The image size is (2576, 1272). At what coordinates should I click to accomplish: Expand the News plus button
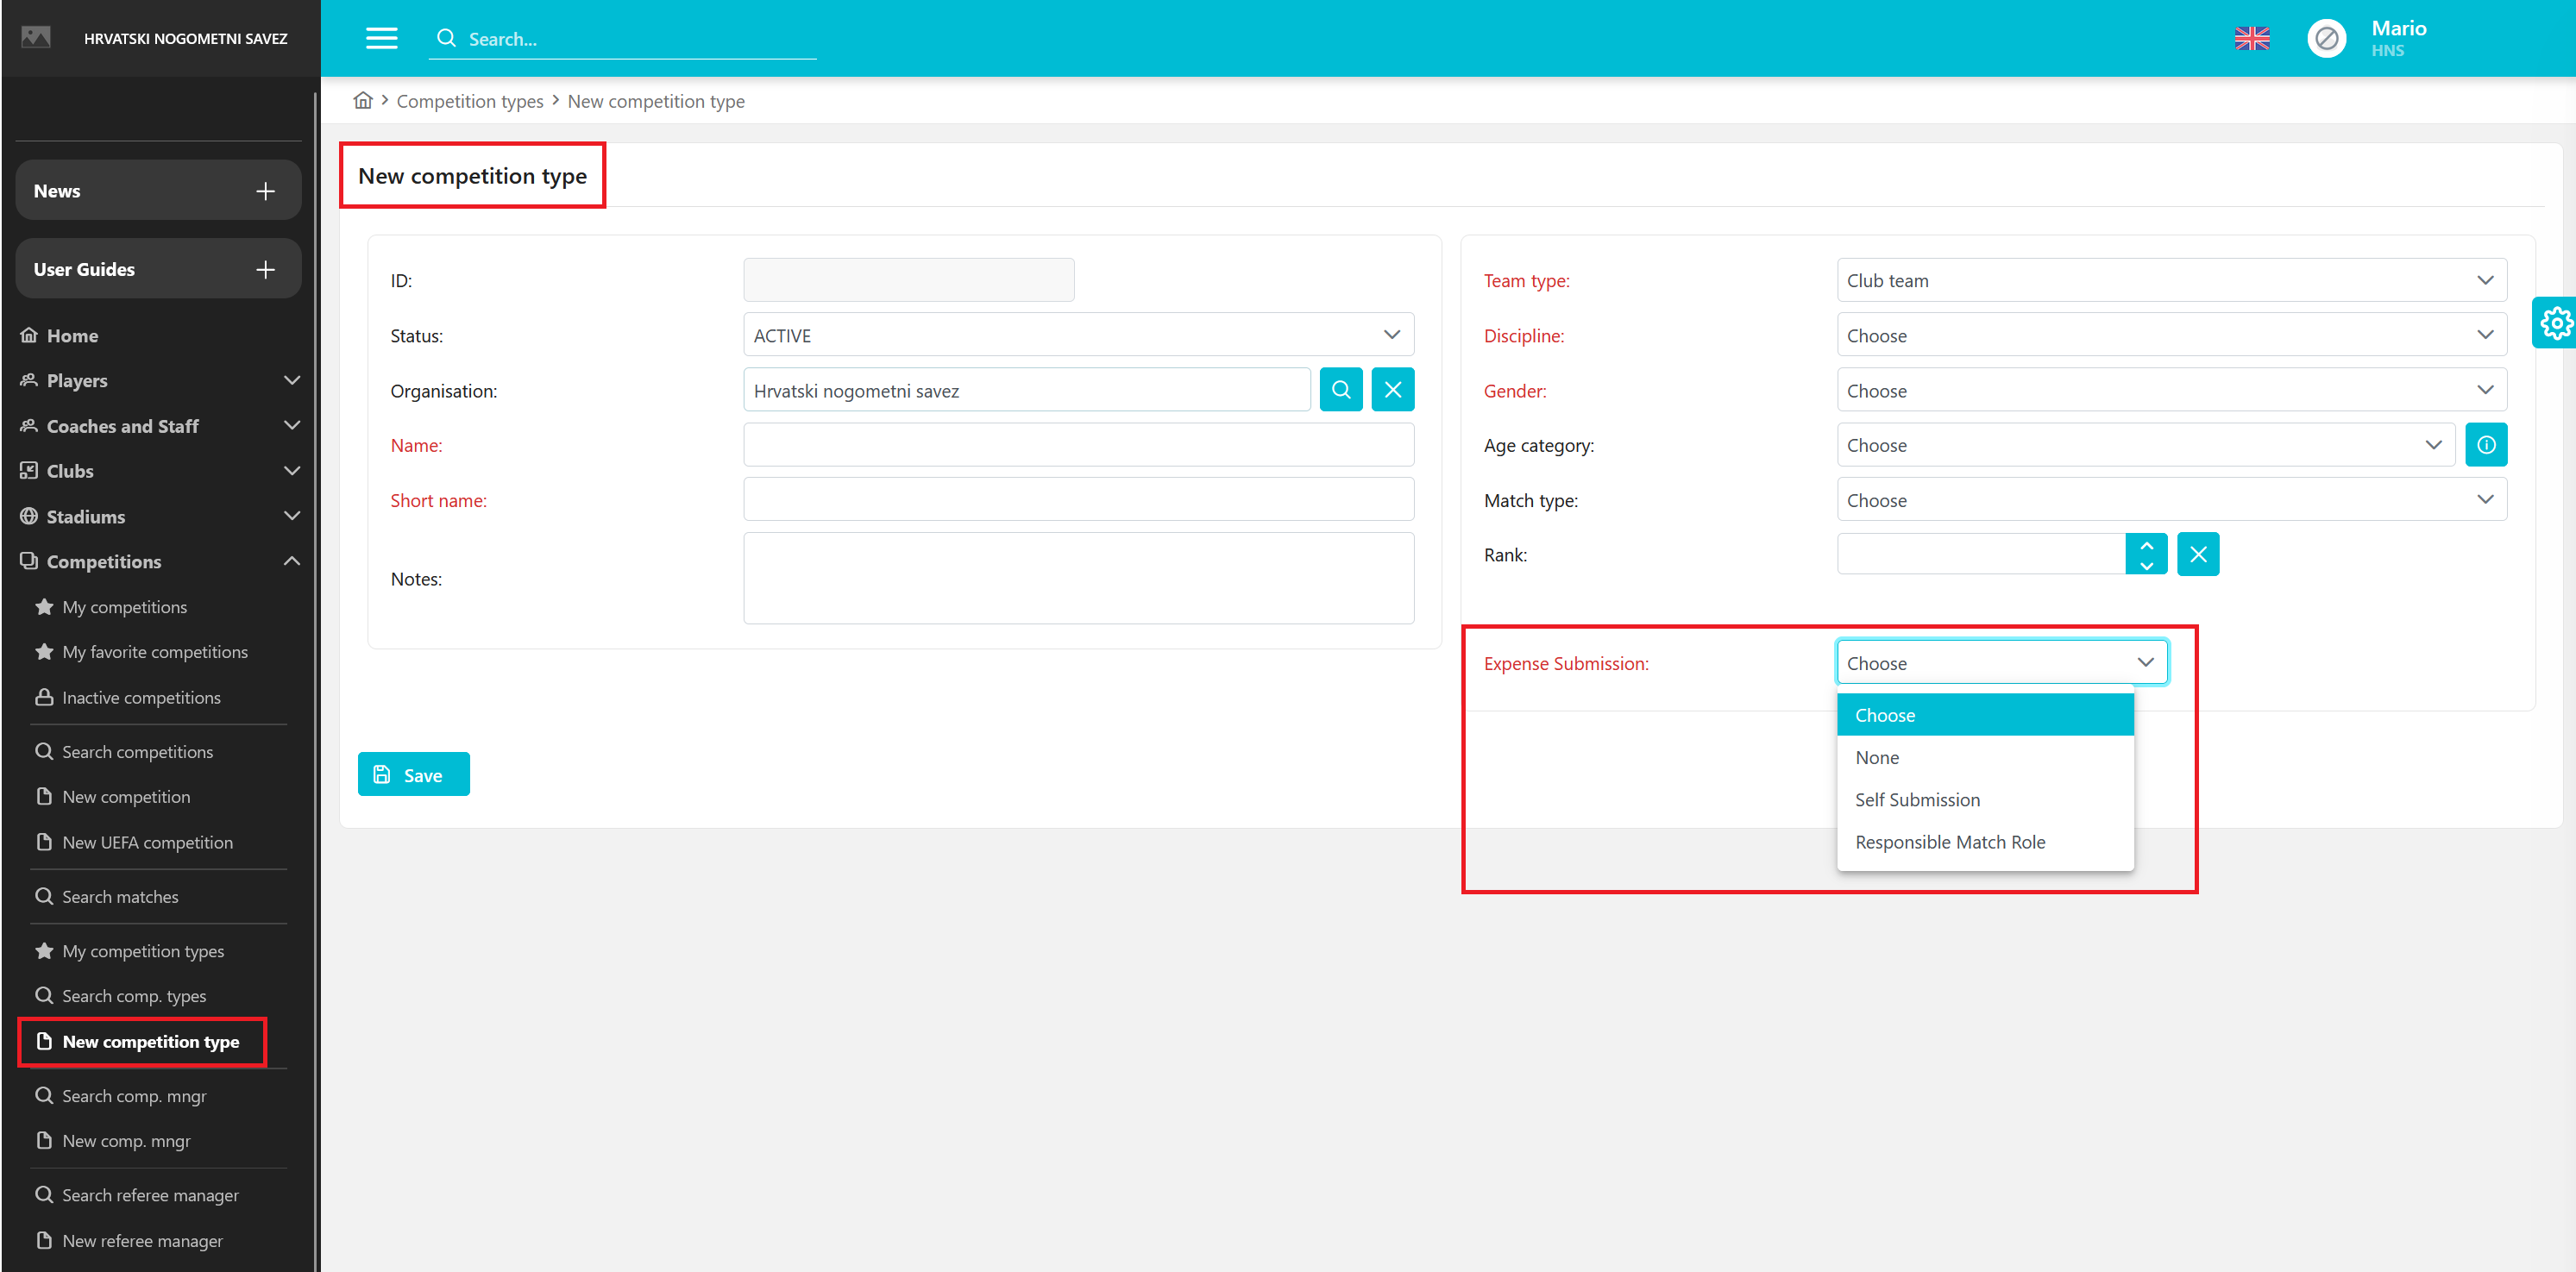(265, 191)
